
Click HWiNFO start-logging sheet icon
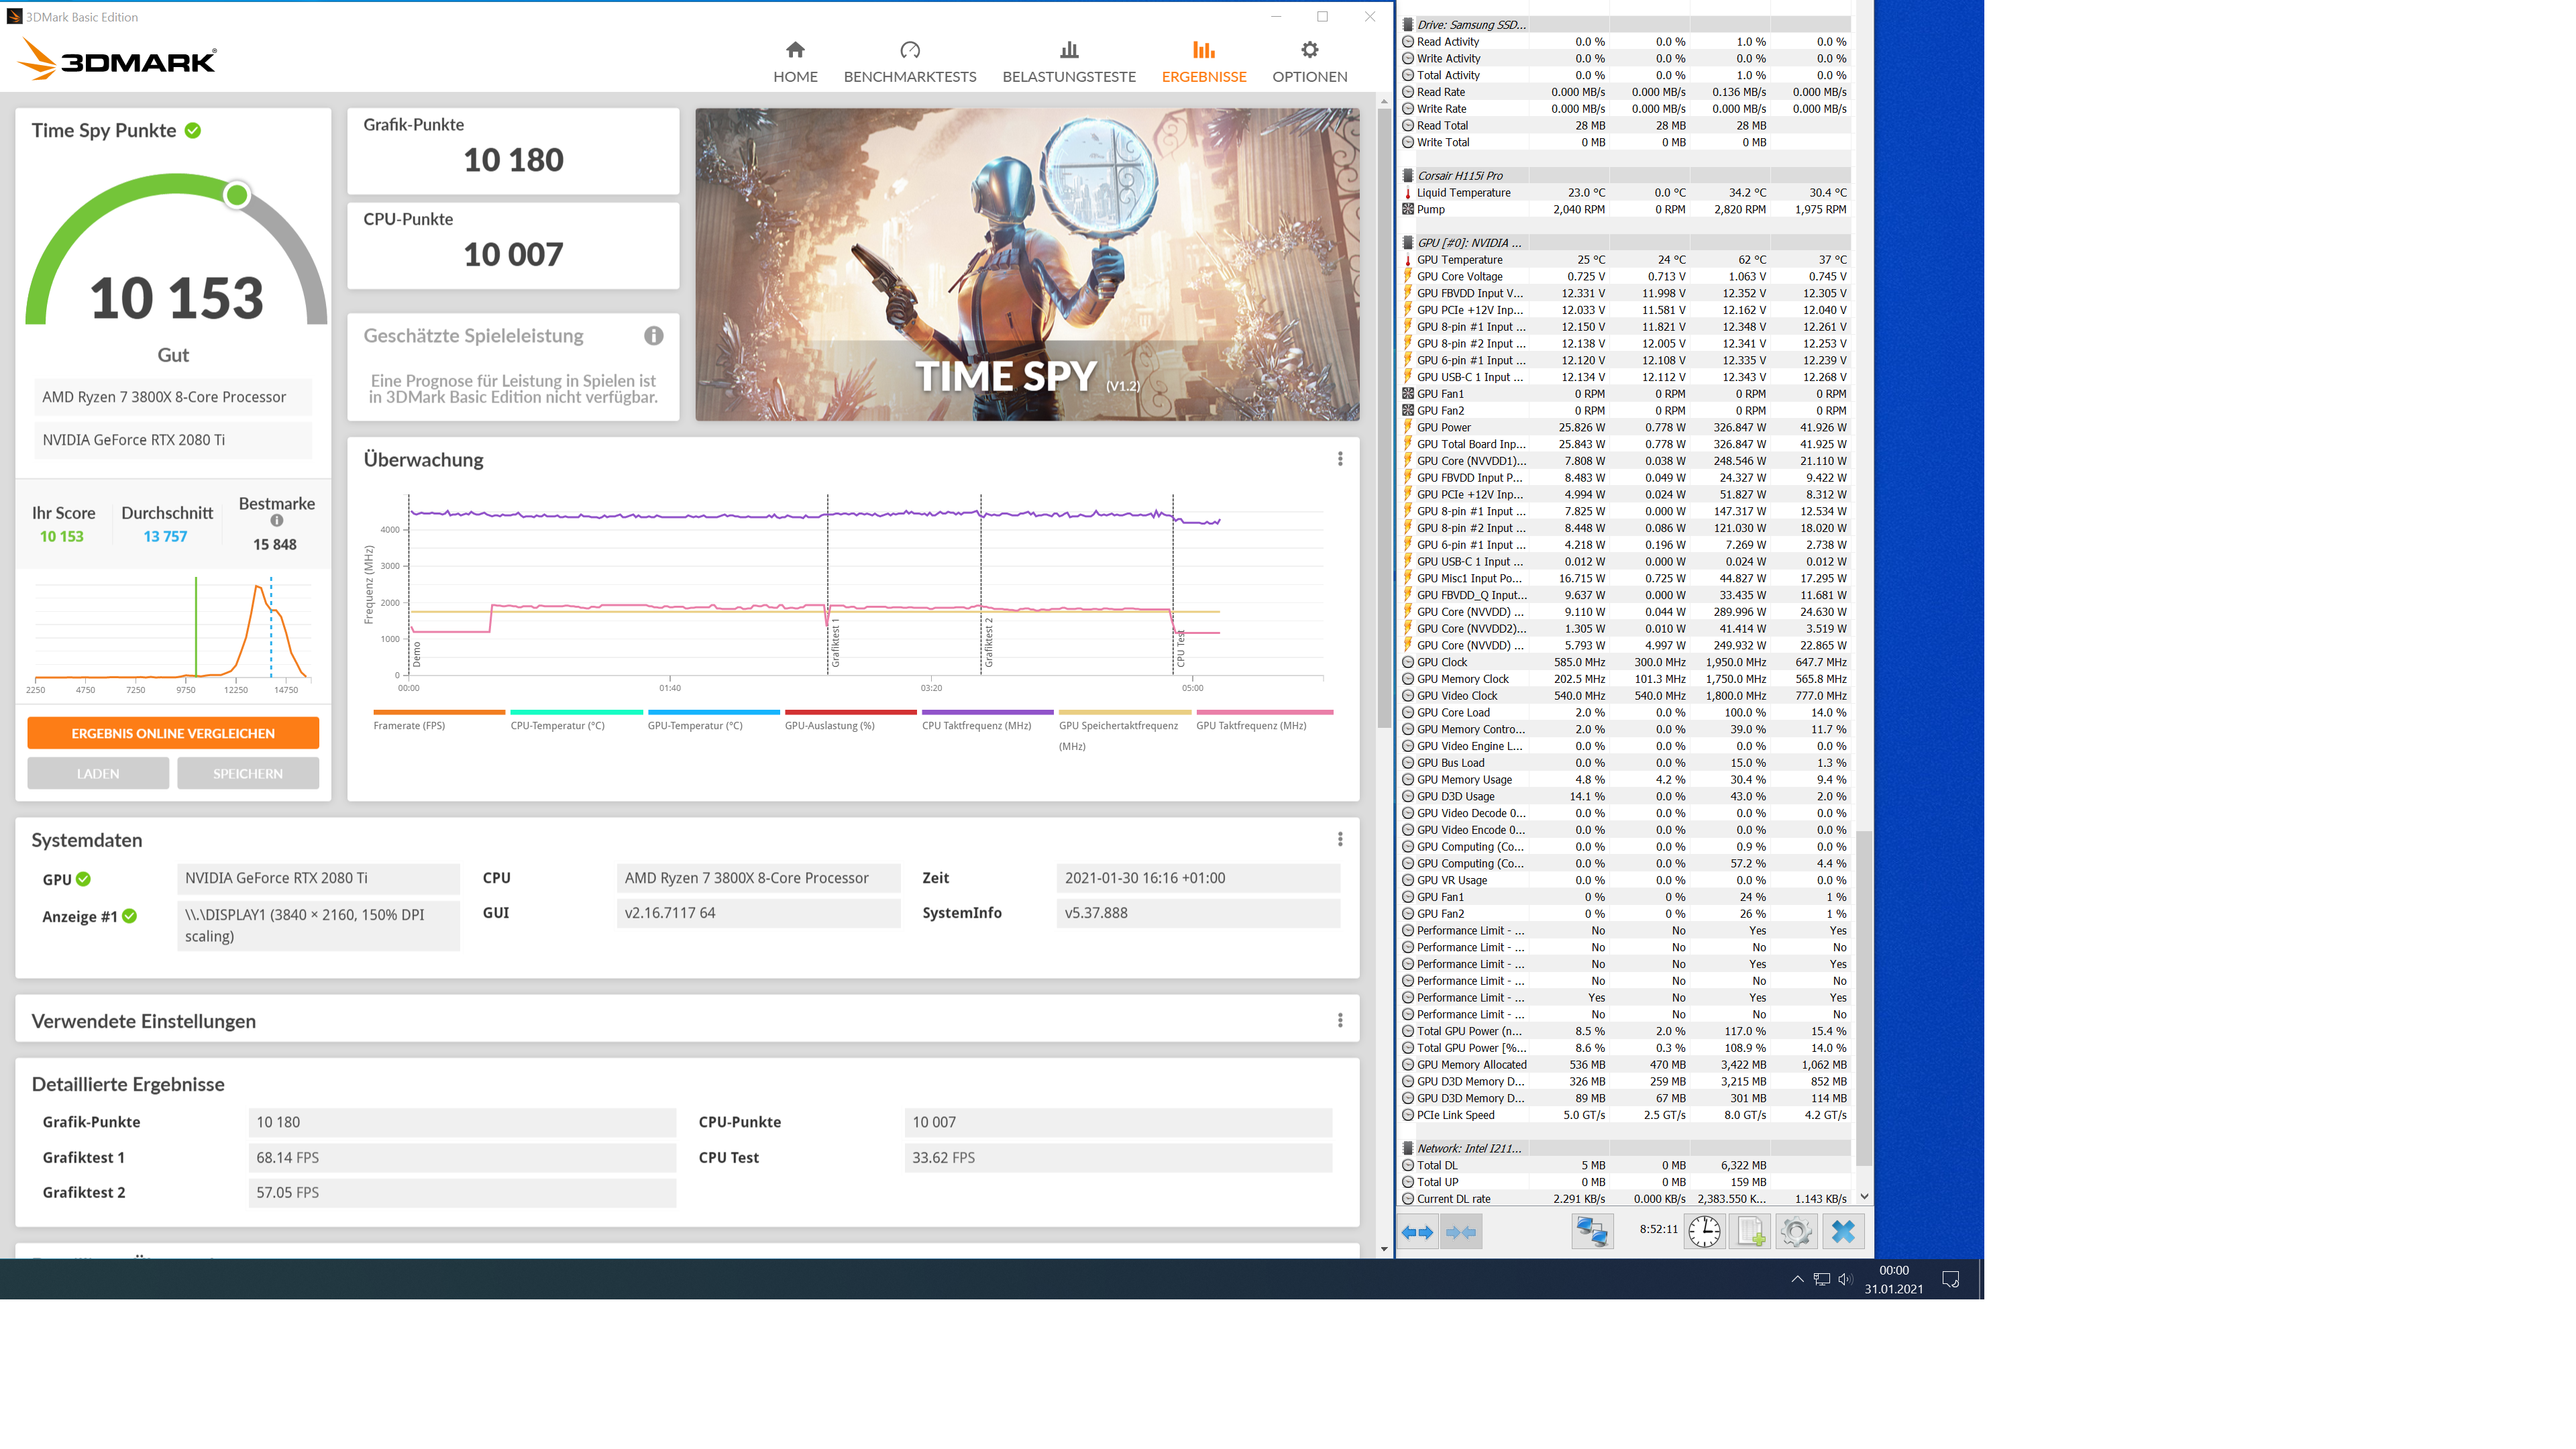(1750, 1232)
